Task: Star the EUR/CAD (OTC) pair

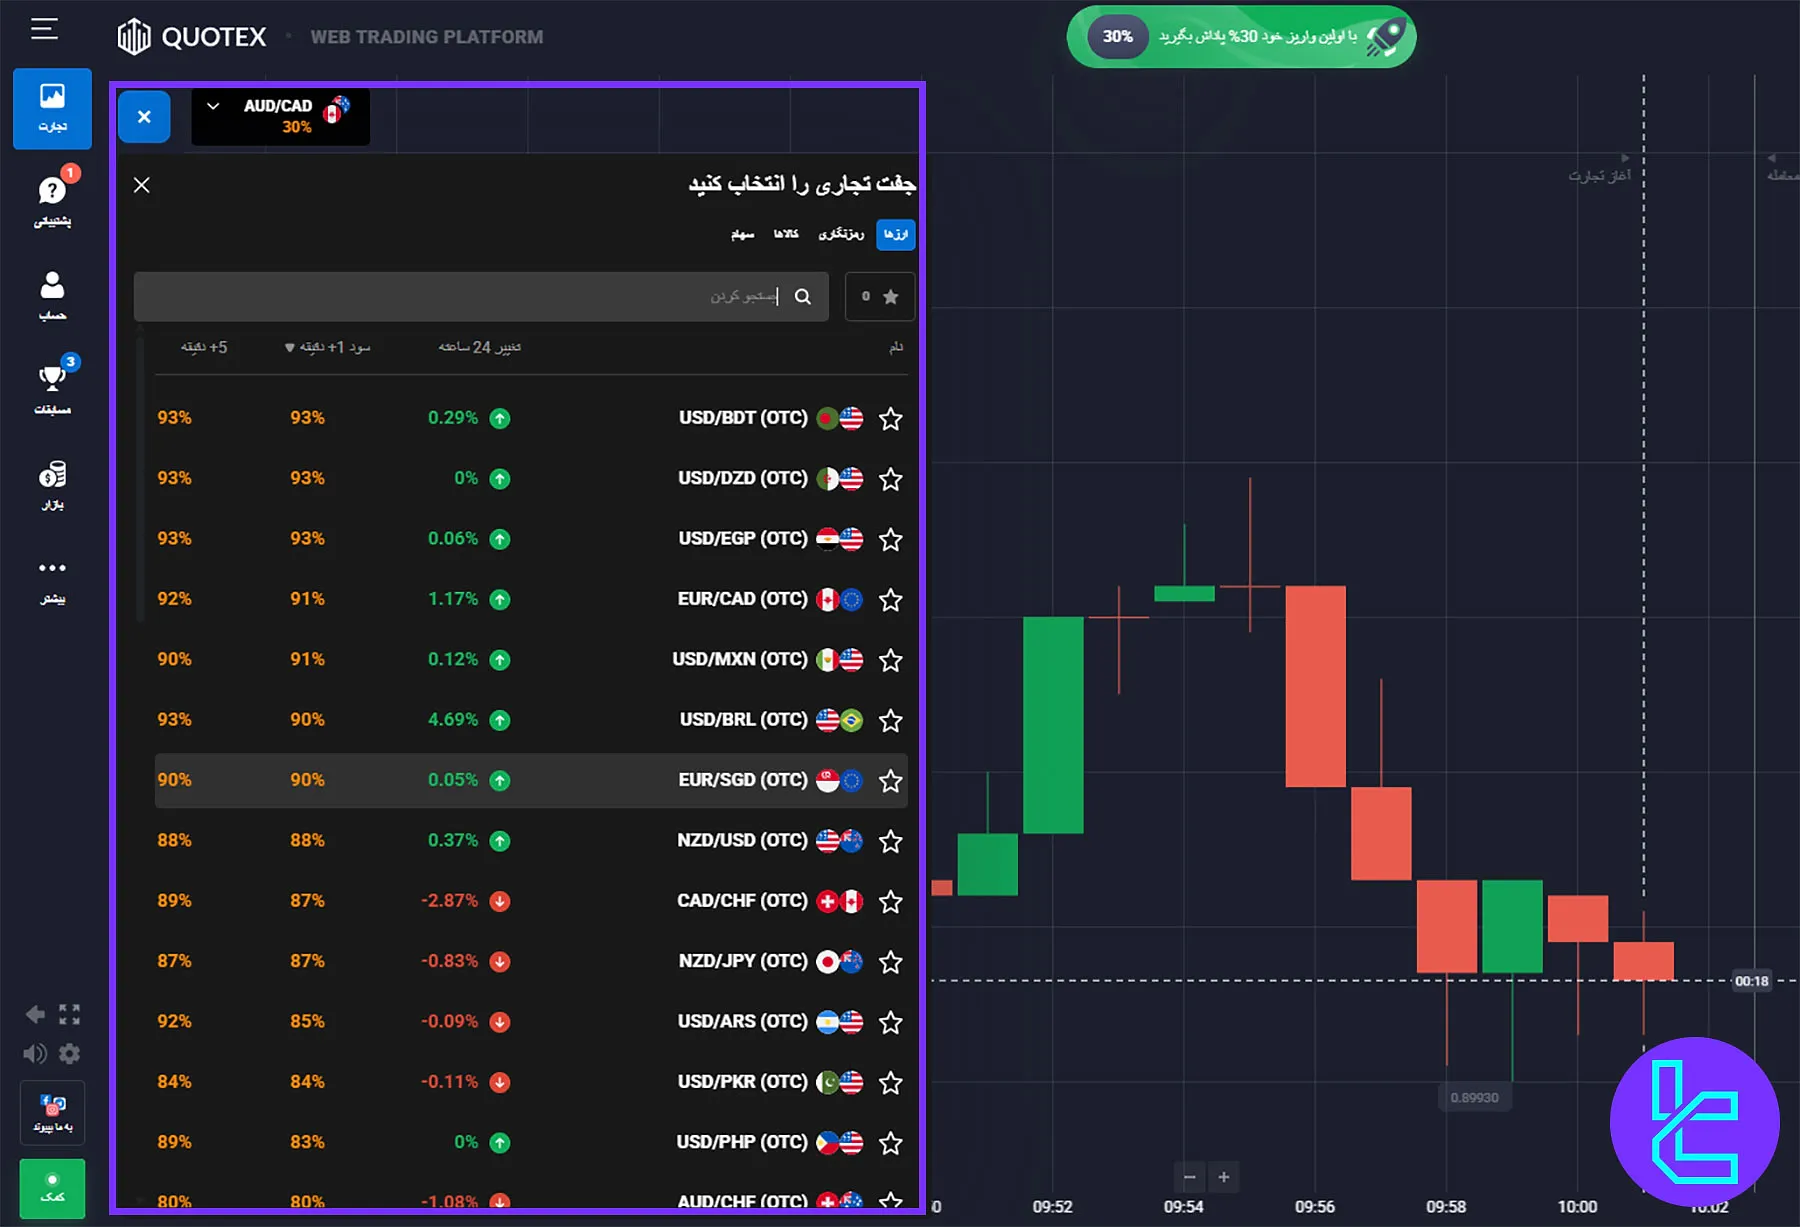Action: 890,600
